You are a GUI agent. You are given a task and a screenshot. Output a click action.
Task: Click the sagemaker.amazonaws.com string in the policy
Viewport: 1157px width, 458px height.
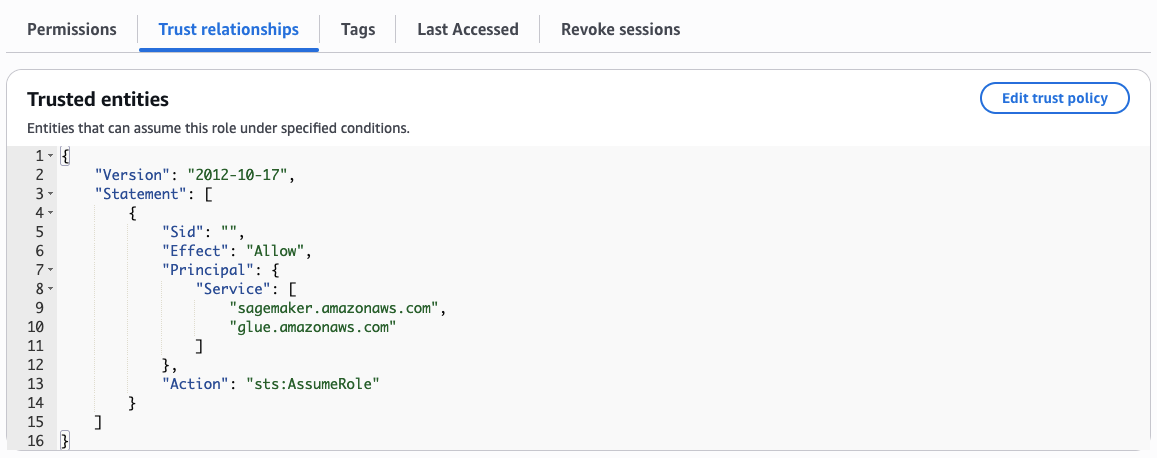(335, 308)
